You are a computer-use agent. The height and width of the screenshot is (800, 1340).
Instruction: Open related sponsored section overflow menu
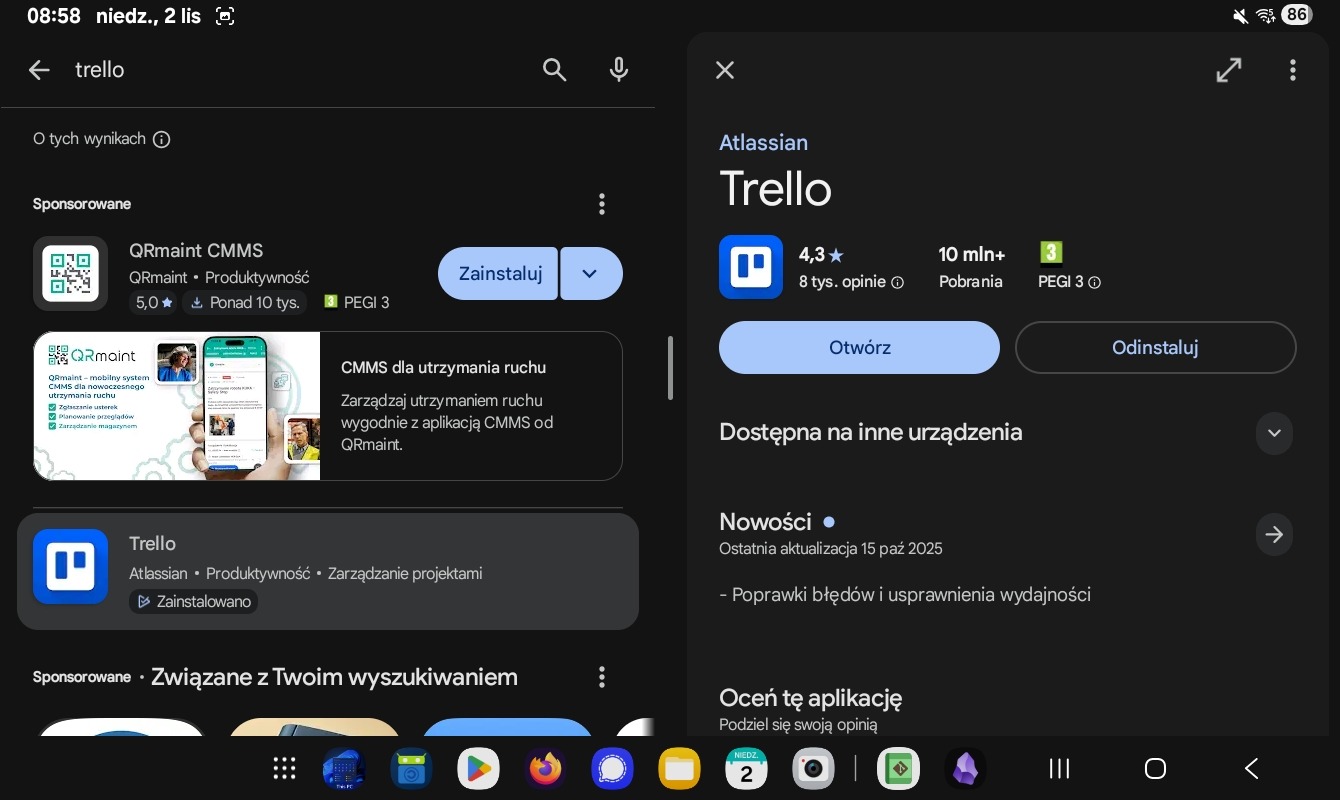point(601,677)
